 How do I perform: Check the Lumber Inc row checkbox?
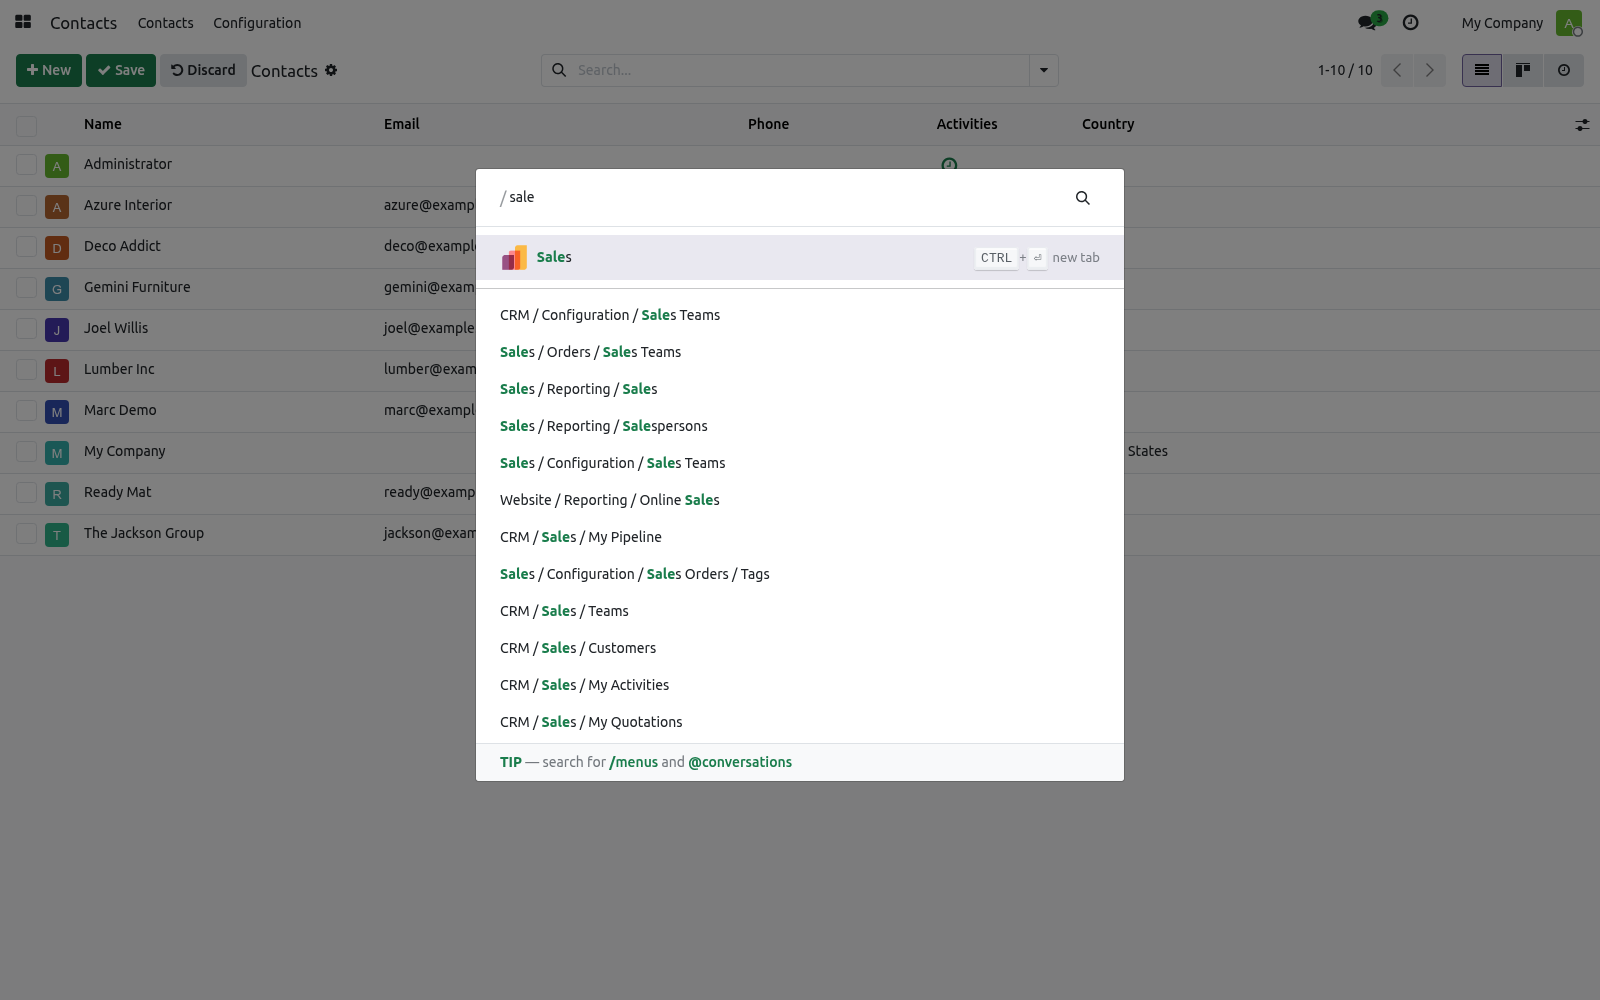(27, 370)
